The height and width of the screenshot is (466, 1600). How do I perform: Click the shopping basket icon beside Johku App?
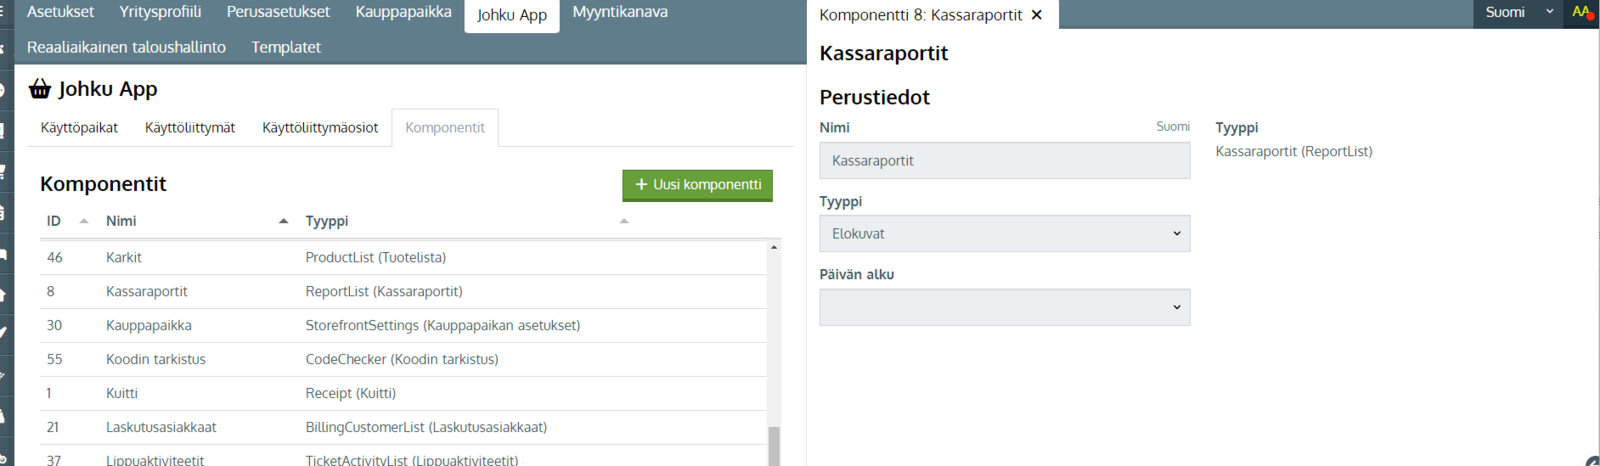40,89
